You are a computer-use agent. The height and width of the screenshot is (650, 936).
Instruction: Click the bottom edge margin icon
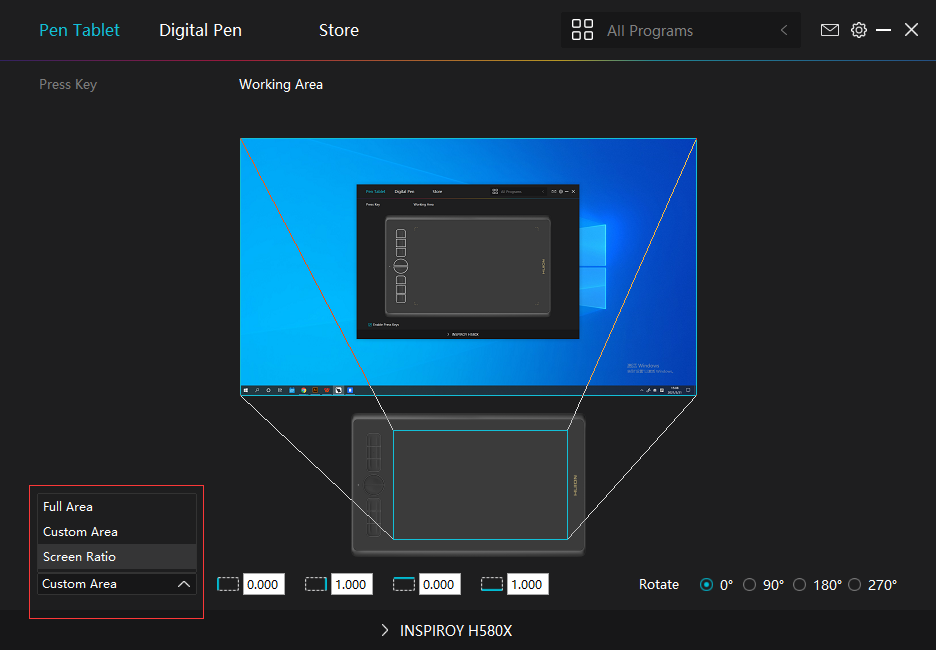tap(492, 584)
